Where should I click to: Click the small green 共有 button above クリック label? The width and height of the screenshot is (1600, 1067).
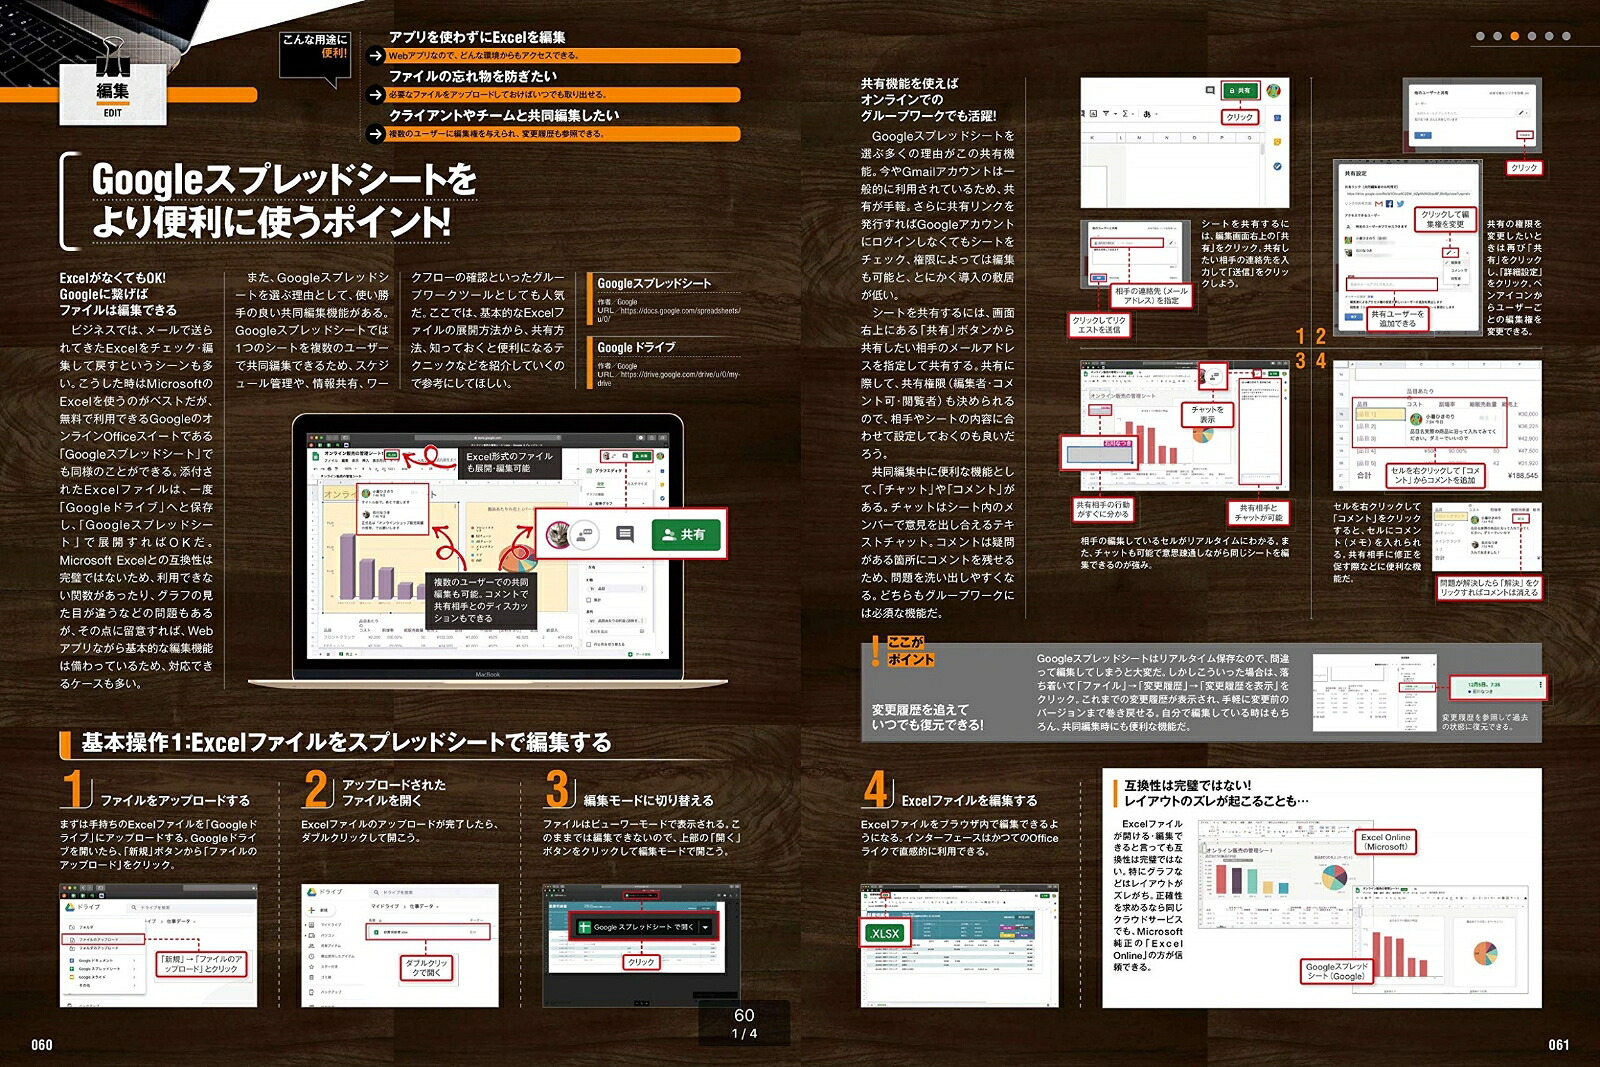coord(1241,90)
